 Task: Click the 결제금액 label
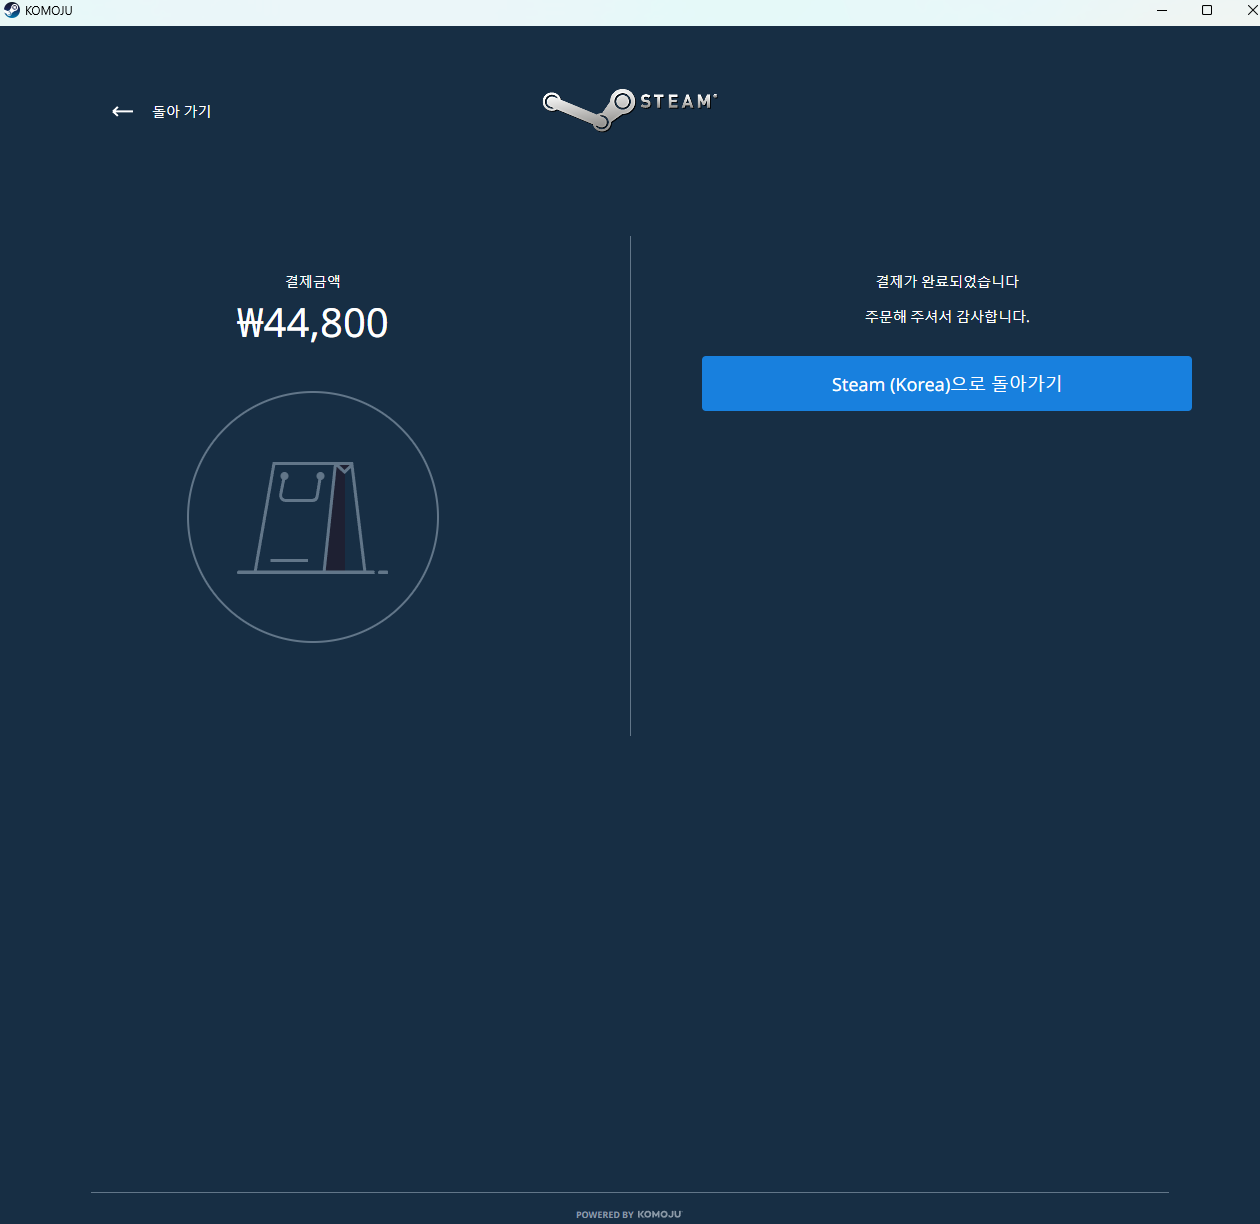(x=313, y=281)
